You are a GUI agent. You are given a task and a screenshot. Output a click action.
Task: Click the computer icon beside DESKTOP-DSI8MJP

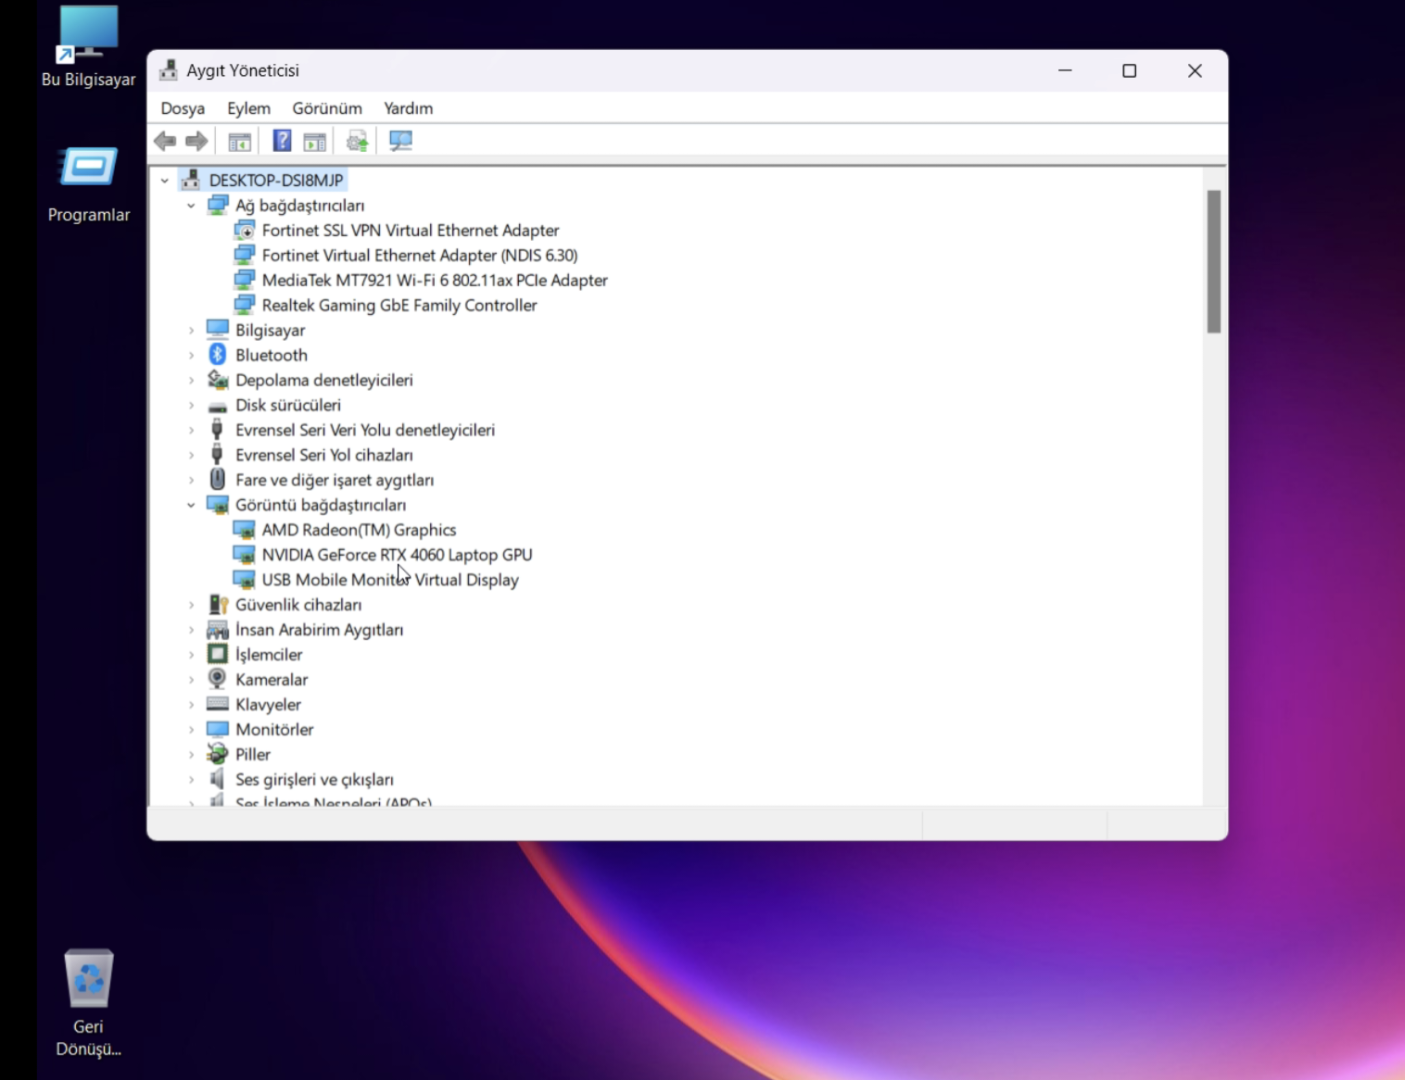point(191,180)
